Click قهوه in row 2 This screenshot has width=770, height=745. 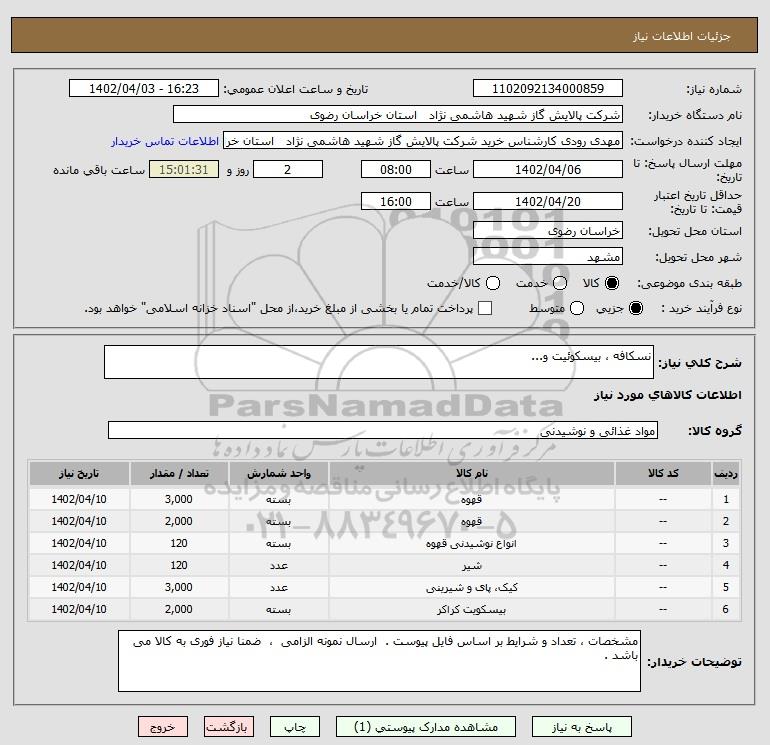click(x=471, y=522)
